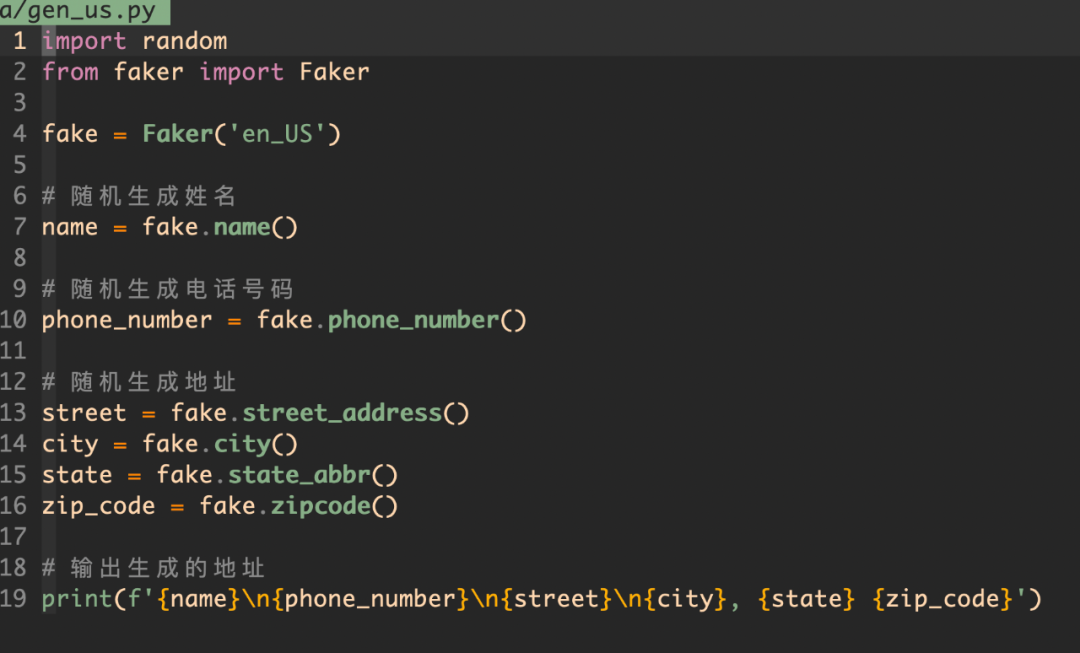Click the {state} placeholder in print
The width and height of the screenshot is (1080, 653).
[x=807, y=599]
